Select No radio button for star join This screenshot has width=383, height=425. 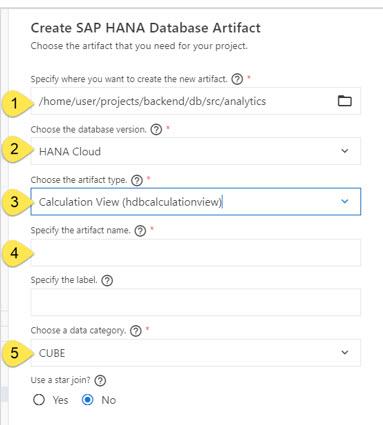click(88, 400)
